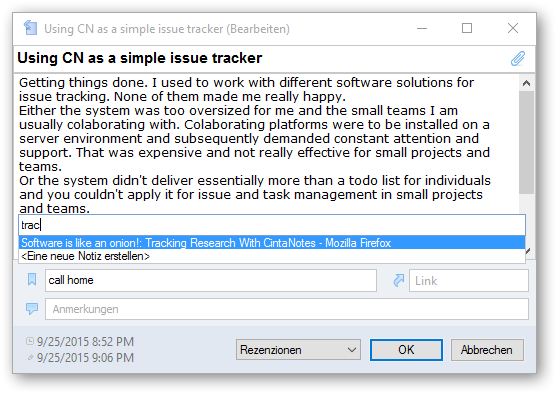Click the created date clock icon

[30, 341]
